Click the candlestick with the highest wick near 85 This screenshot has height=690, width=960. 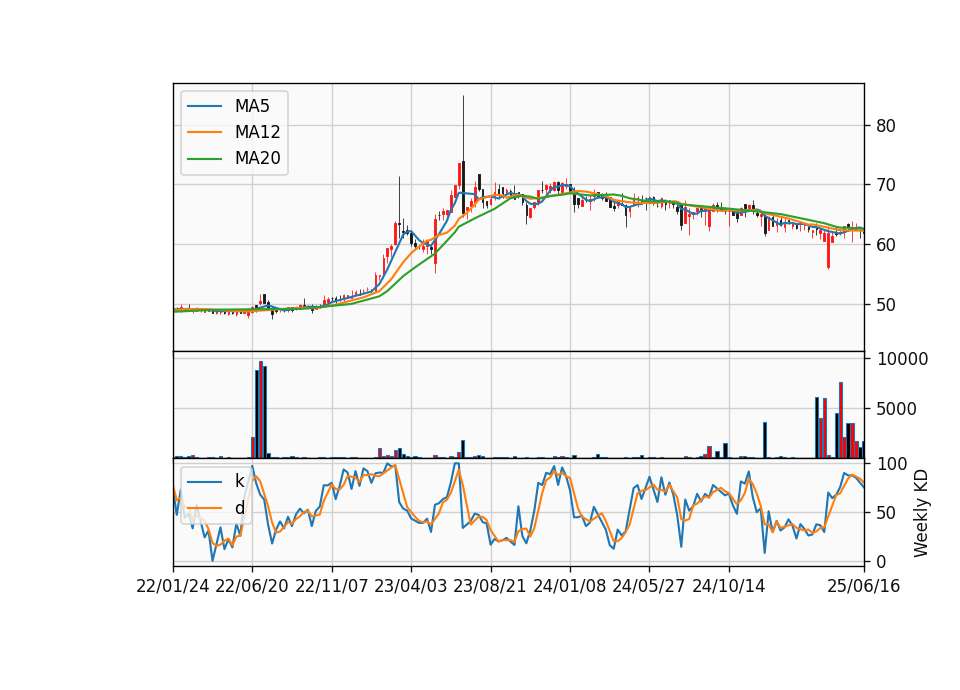463,154
